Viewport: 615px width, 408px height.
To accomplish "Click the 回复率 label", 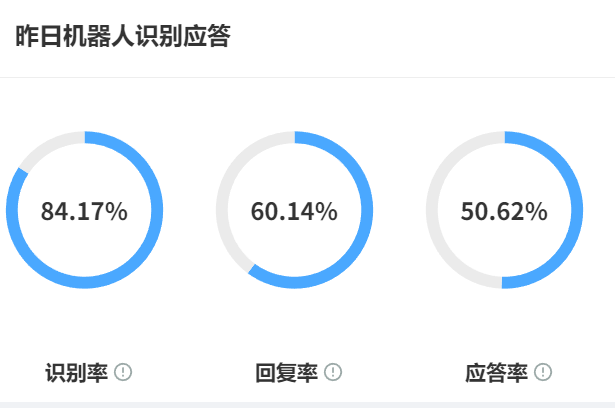I will pyautogui.click(x=286, y=373).
